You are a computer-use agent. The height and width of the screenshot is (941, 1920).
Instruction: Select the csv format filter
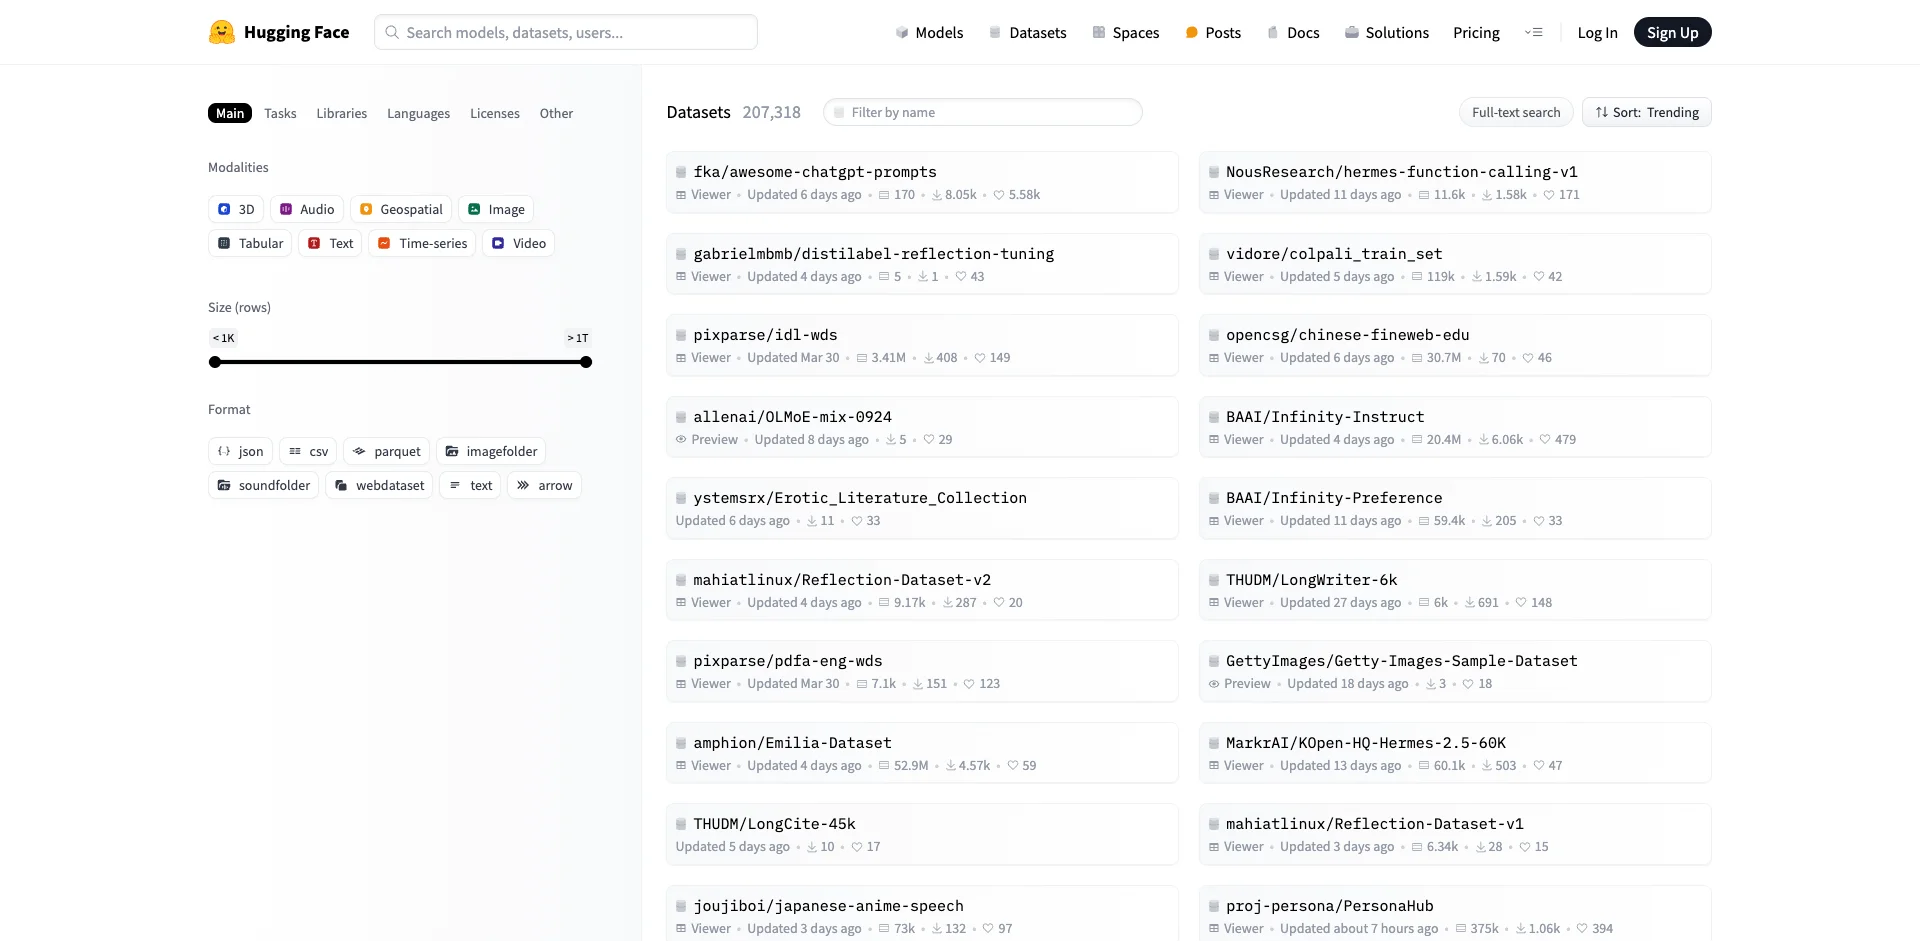pos(308,451)
